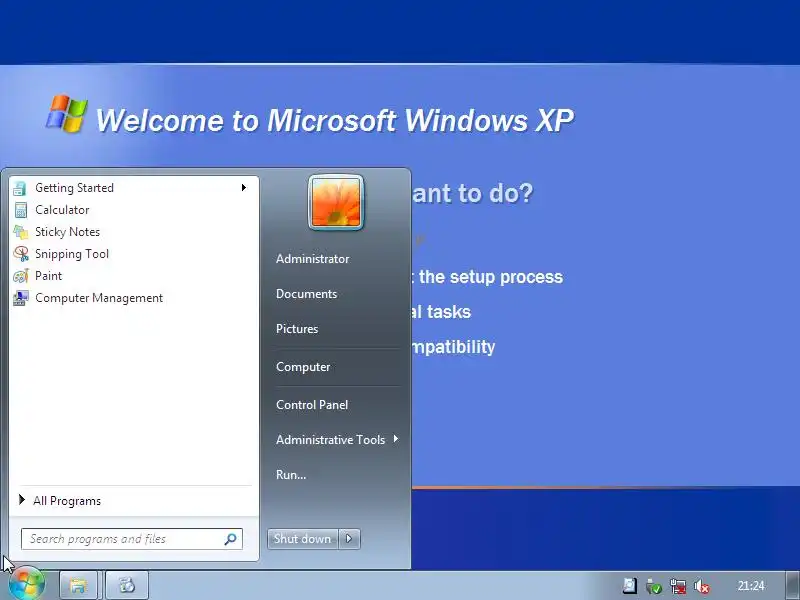Screen dimensions: 800x600
Task: Open the Administrator user folder
Action: tap(313, 259)
